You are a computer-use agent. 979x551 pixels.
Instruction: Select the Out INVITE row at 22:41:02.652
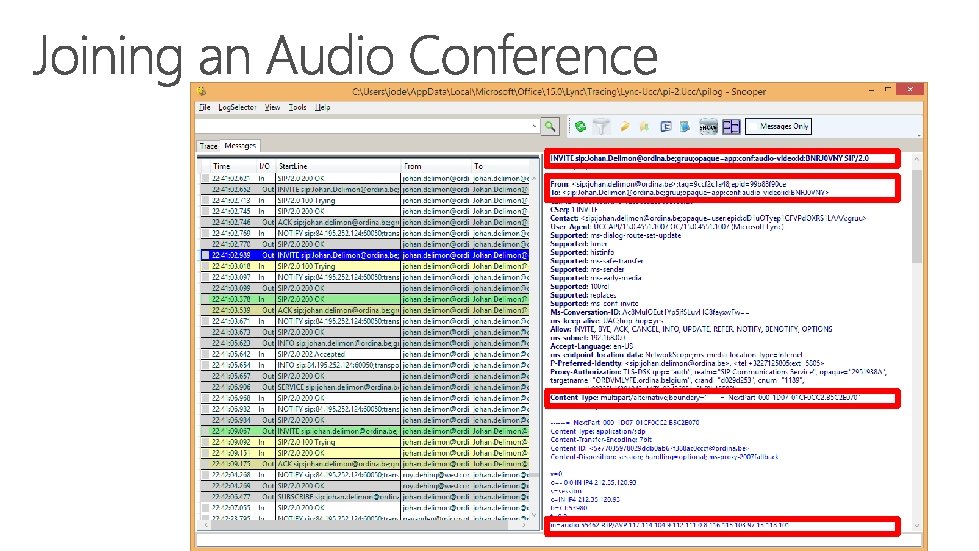click(364, 189)
